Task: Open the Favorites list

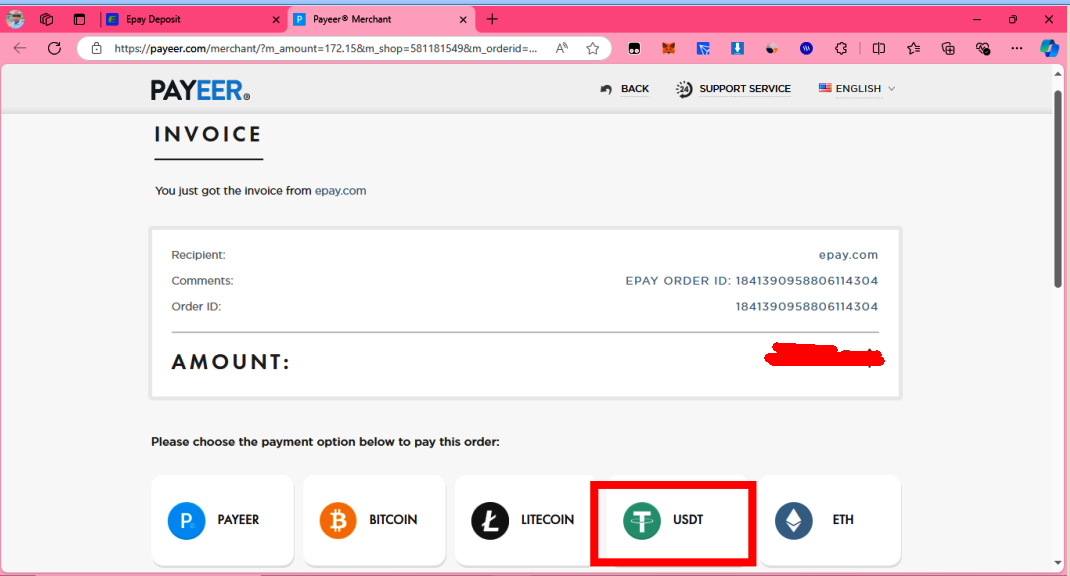Action: tap(914, 48)
